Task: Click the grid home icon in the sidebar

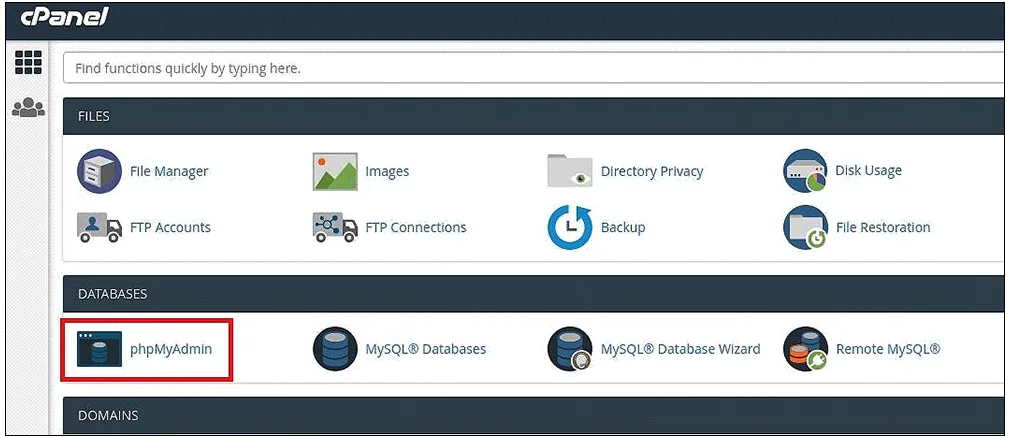Action: coord(28,62)
